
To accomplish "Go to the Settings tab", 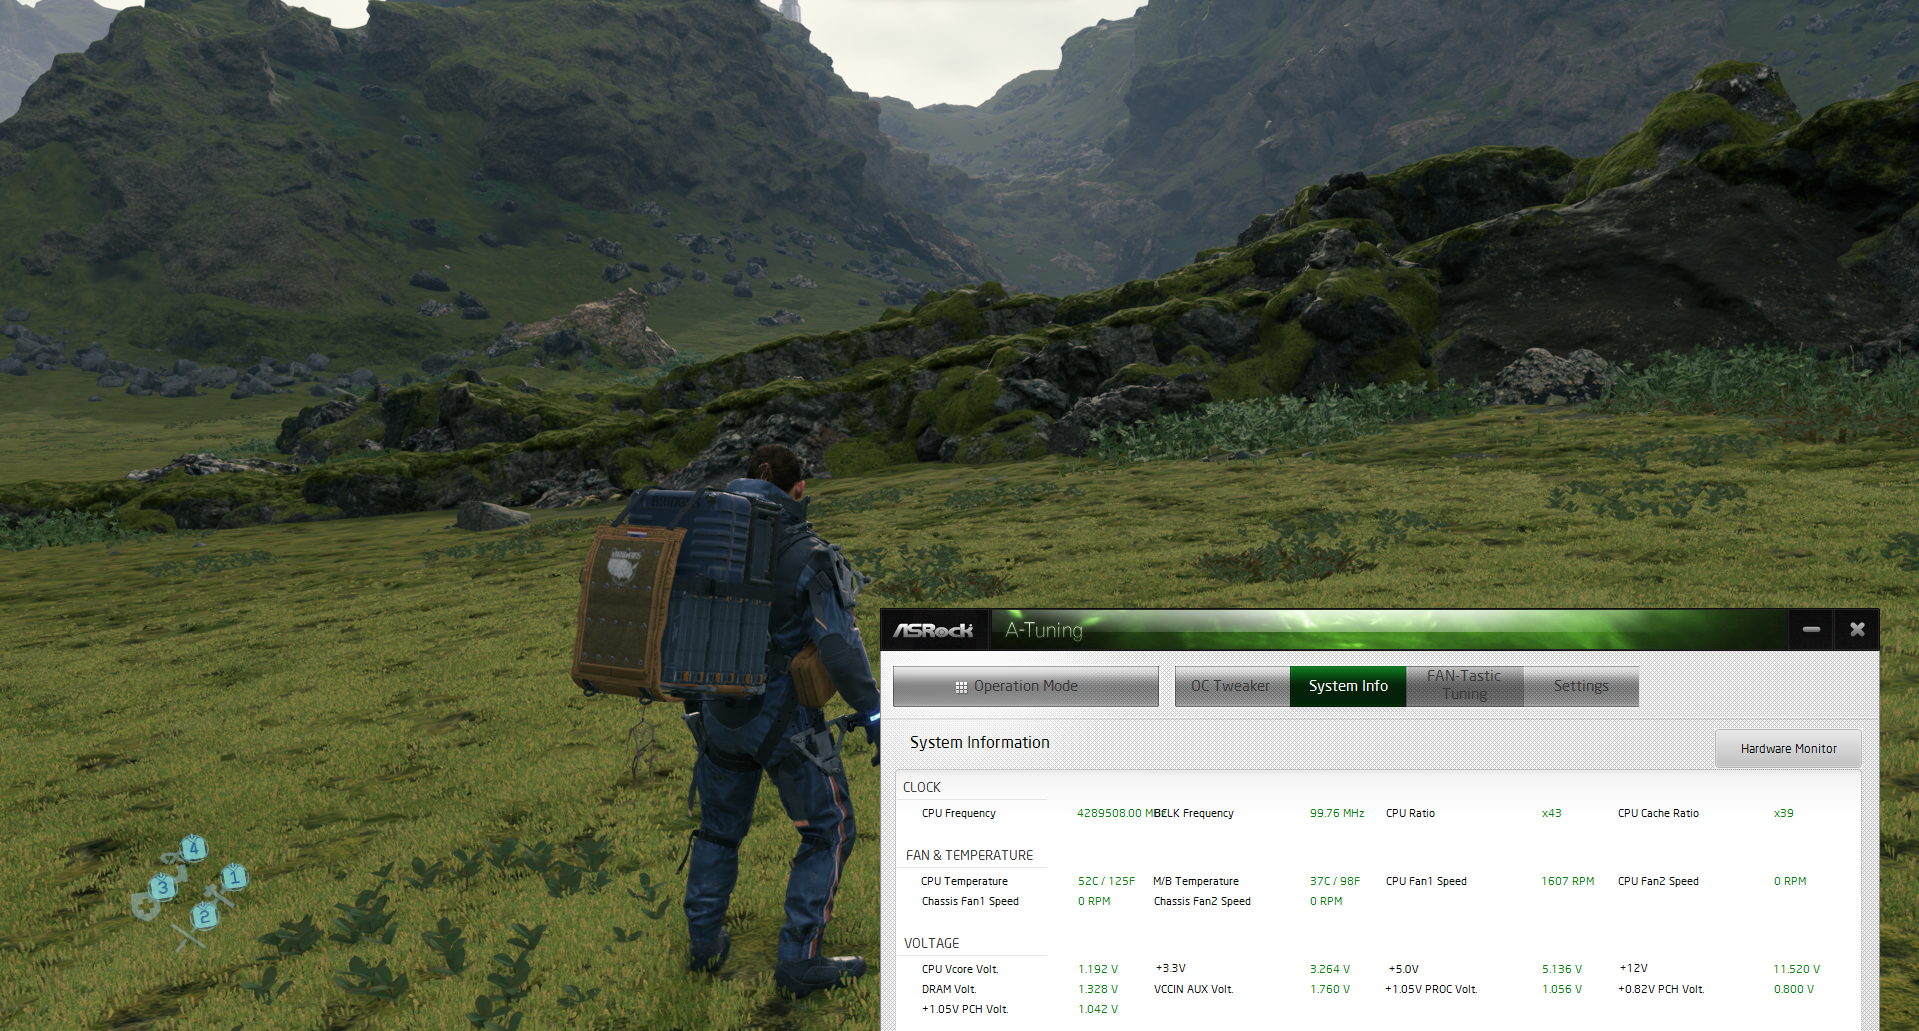I will pyautogui.click(x=1581, y=686).
